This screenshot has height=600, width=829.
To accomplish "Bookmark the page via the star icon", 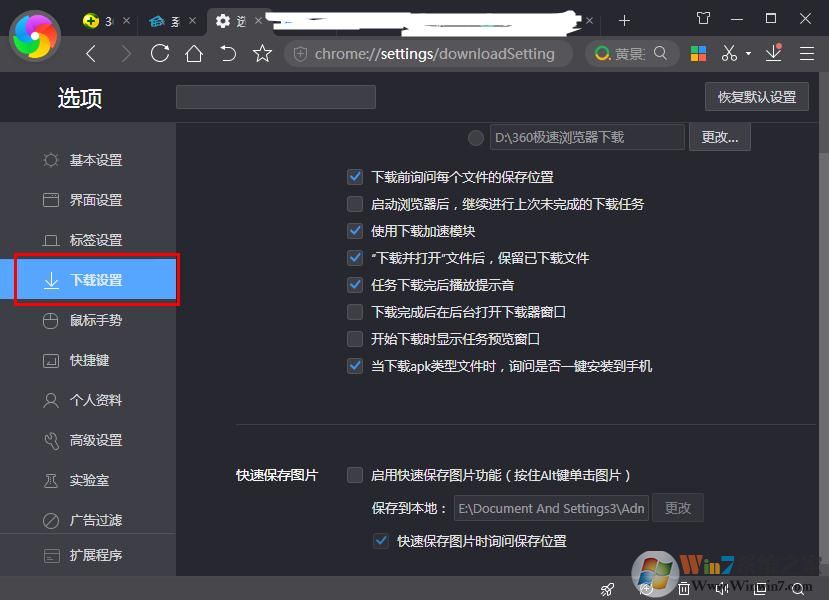I will coord(262,53).
